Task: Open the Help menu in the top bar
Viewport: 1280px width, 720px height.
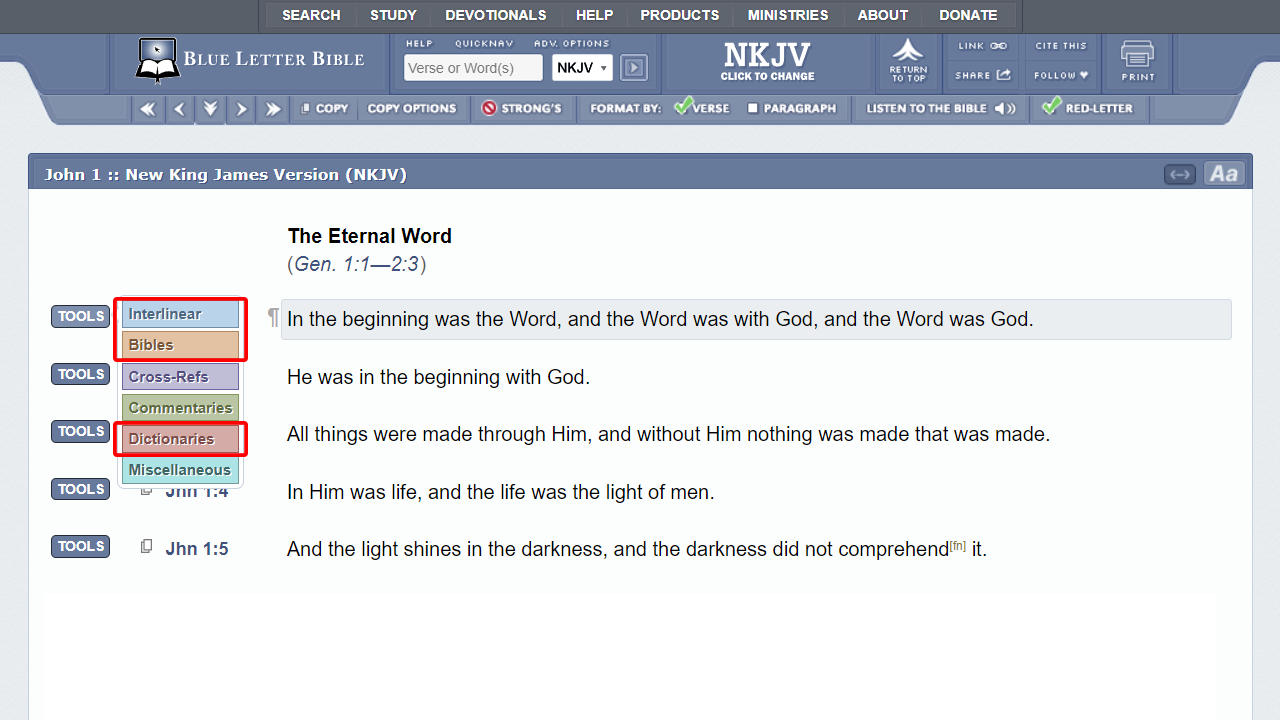Action: 594,15
